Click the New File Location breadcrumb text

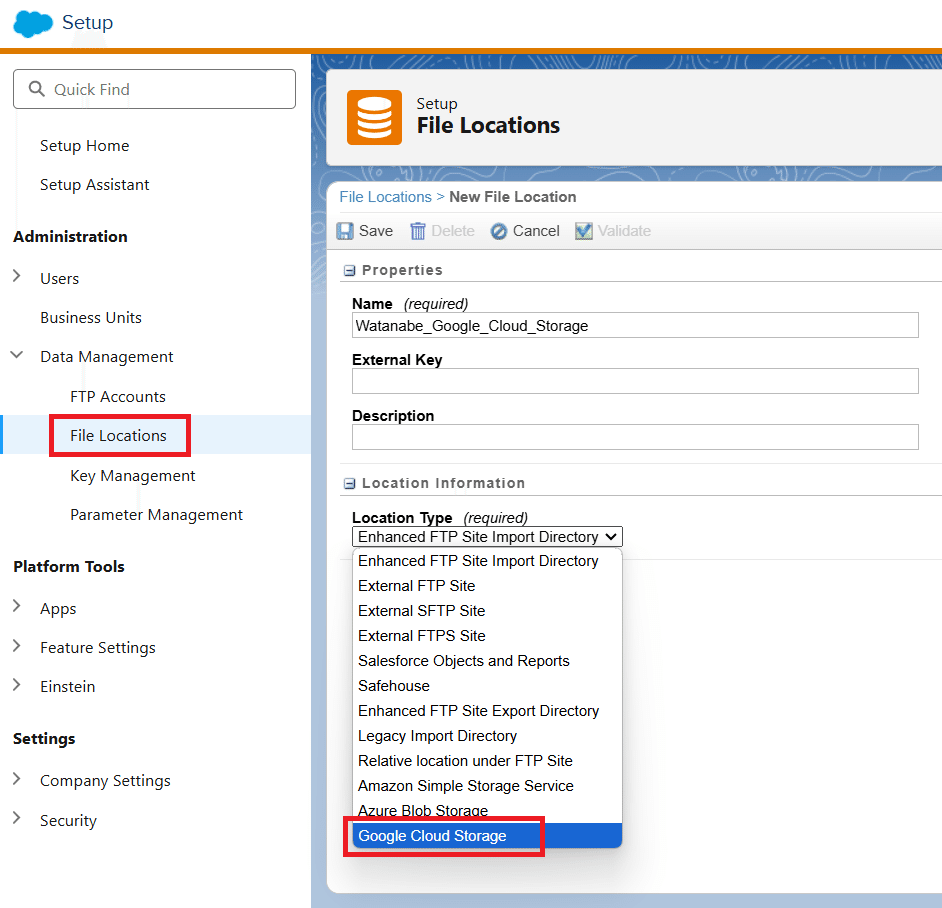(512, 197)
